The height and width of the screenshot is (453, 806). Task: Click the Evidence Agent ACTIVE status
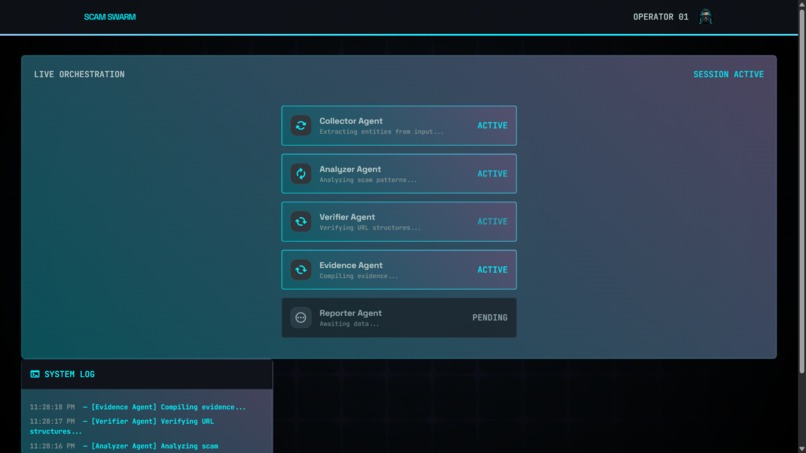click(492, 269)
